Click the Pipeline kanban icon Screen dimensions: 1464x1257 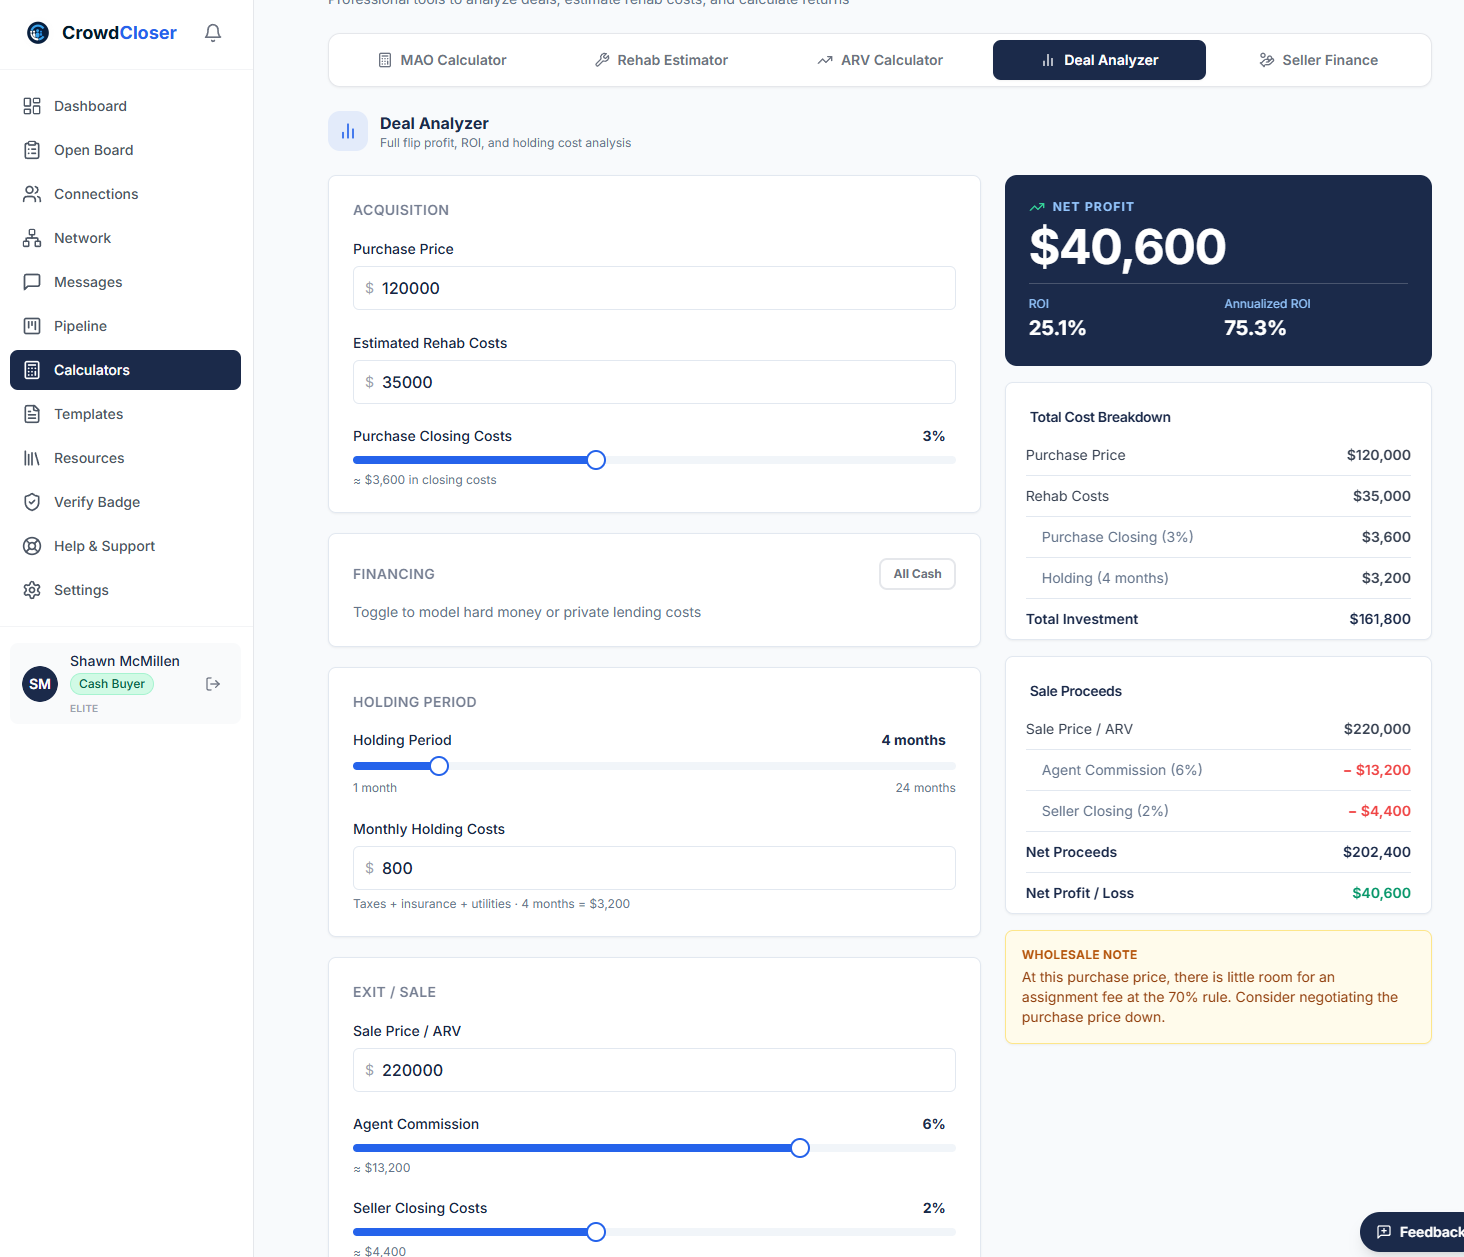(32, 326)
